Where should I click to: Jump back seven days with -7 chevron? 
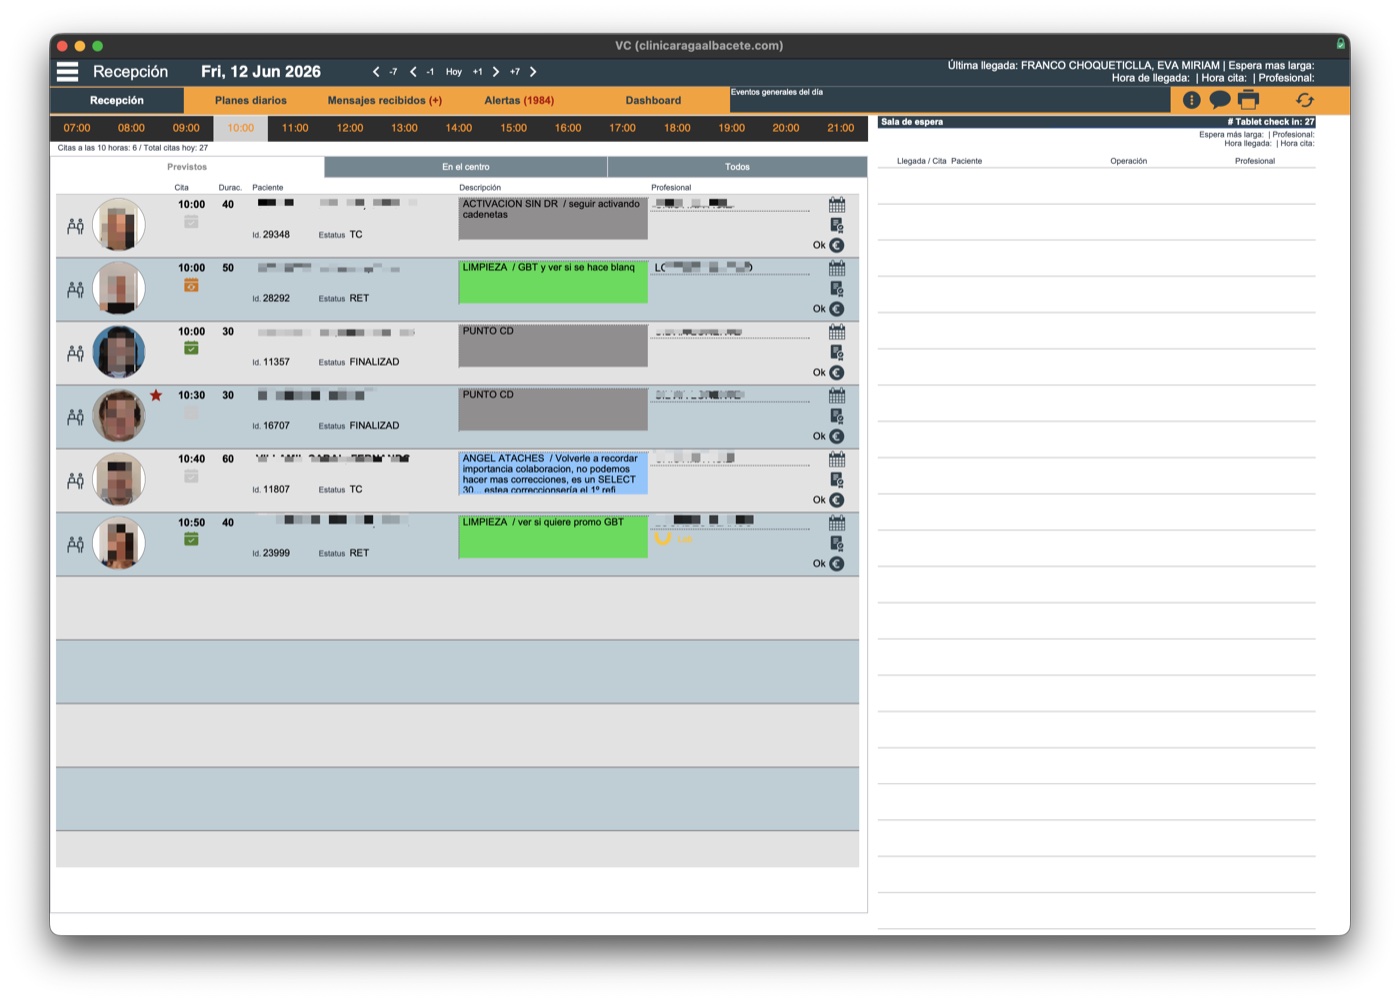click(x=376, y=72)
